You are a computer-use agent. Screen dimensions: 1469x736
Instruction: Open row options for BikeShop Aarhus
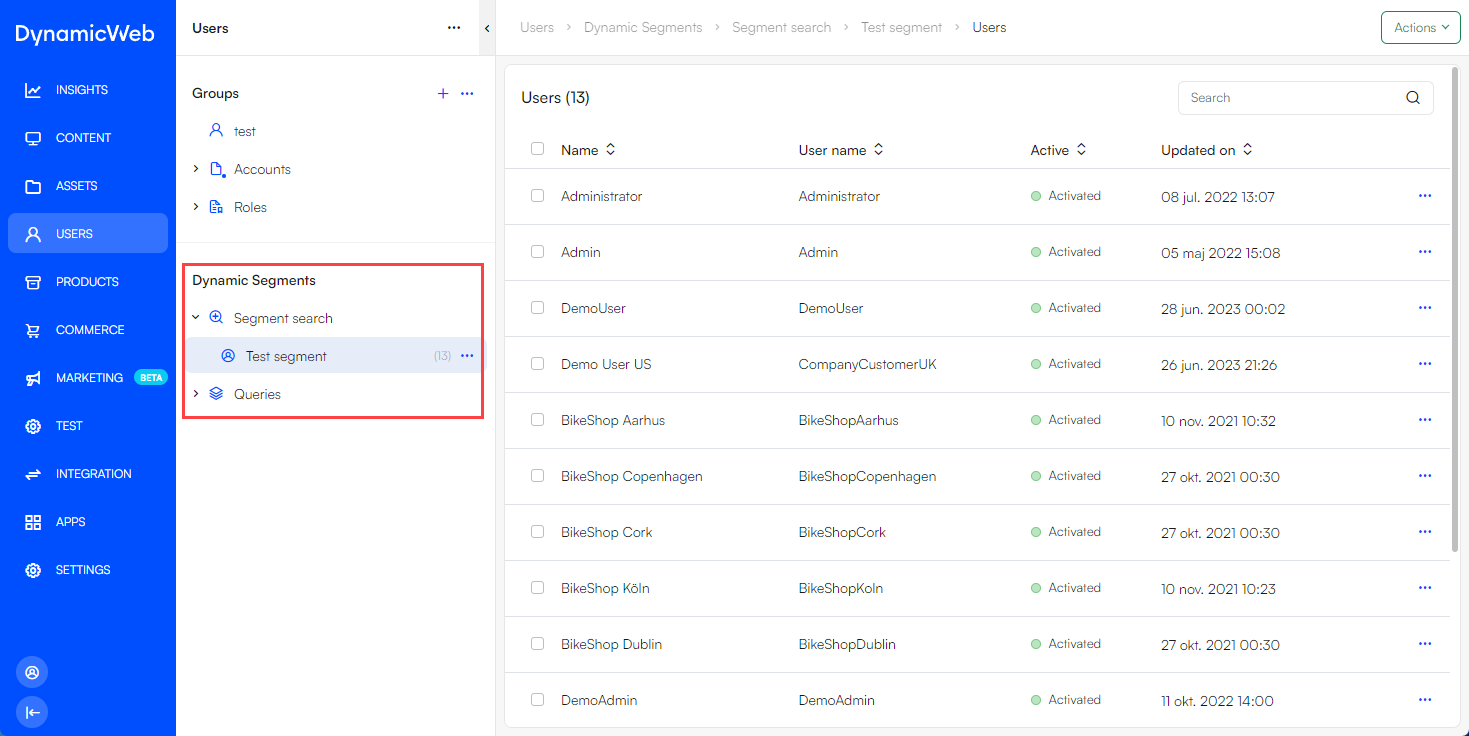coord(1425,420)
